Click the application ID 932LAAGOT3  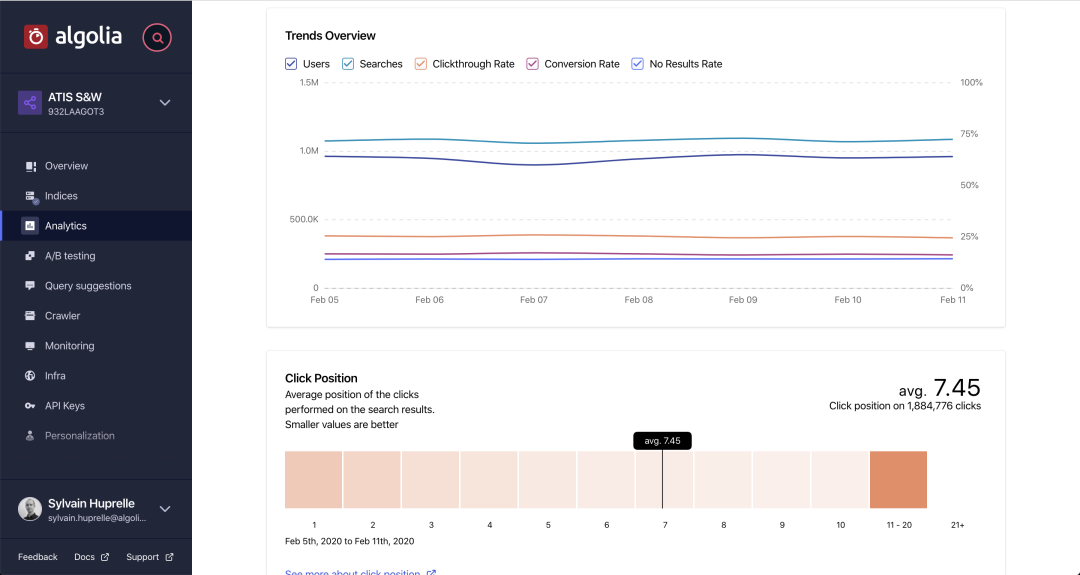(76, 112)
